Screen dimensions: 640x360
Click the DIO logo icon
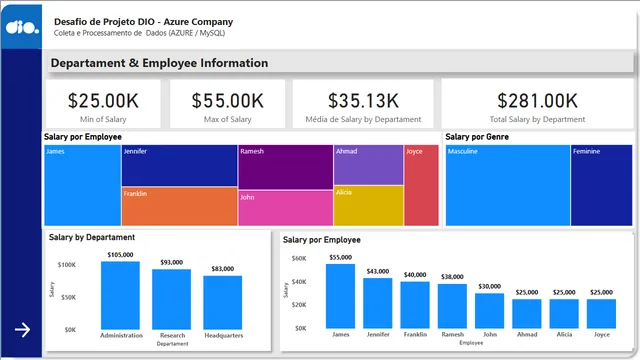[x=22, y=27]
